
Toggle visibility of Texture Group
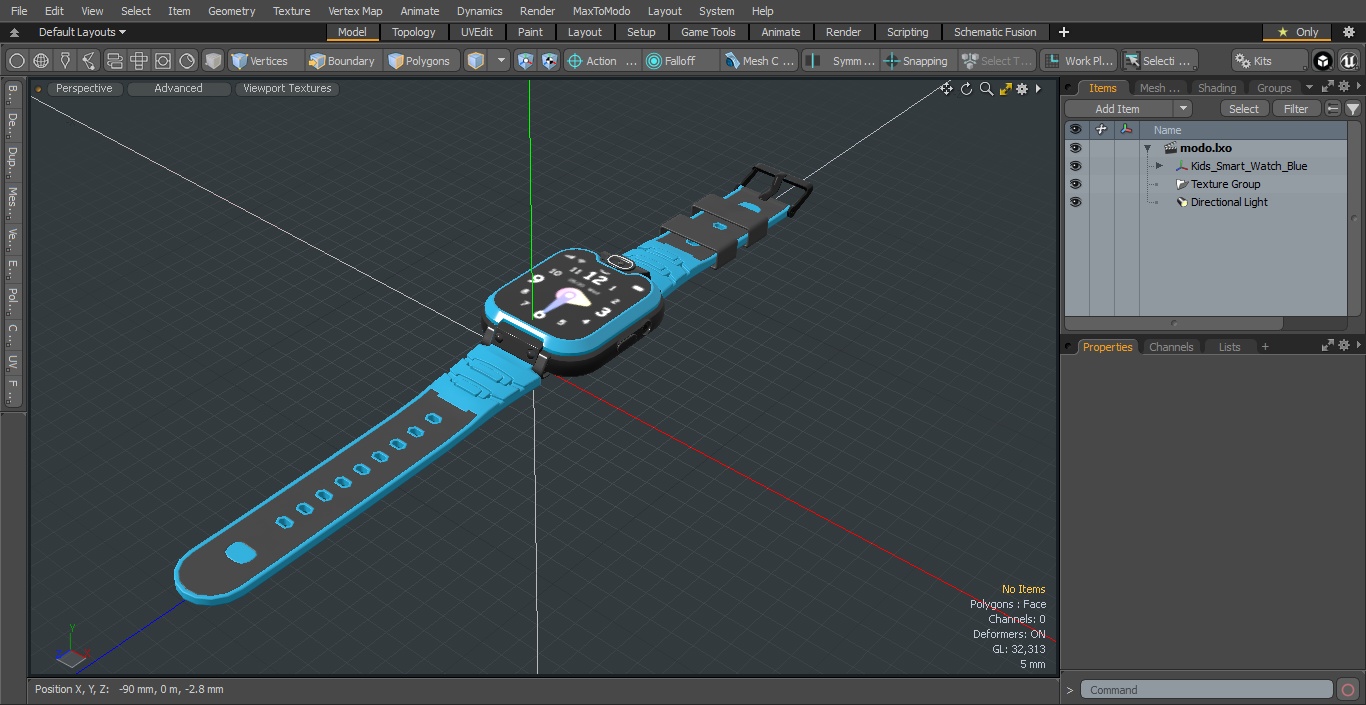[1075, 184]
